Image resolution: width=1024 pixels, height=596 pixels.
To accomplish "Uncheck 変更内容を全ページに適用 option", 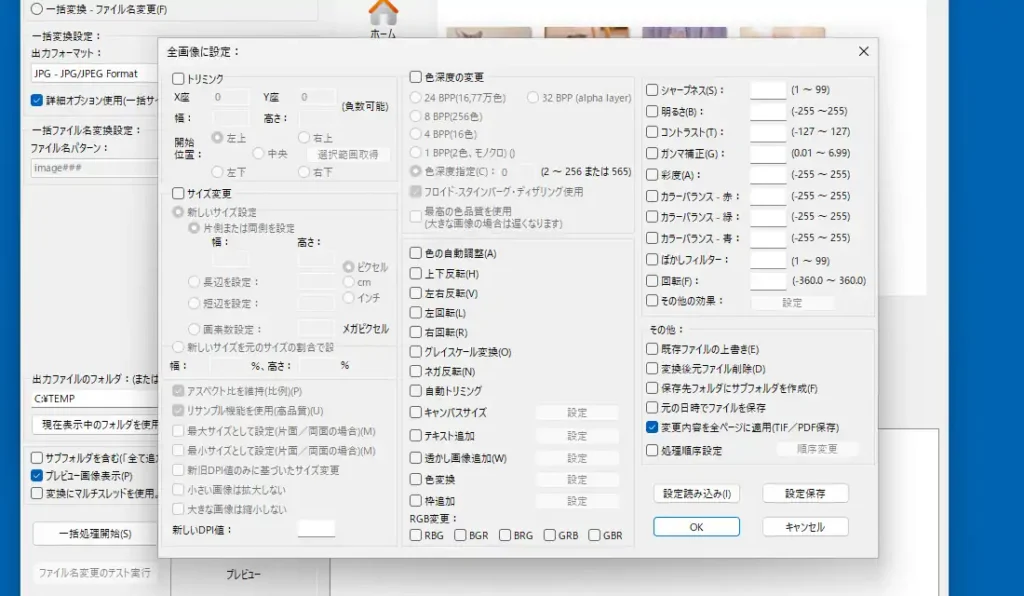I will point(651,427).
